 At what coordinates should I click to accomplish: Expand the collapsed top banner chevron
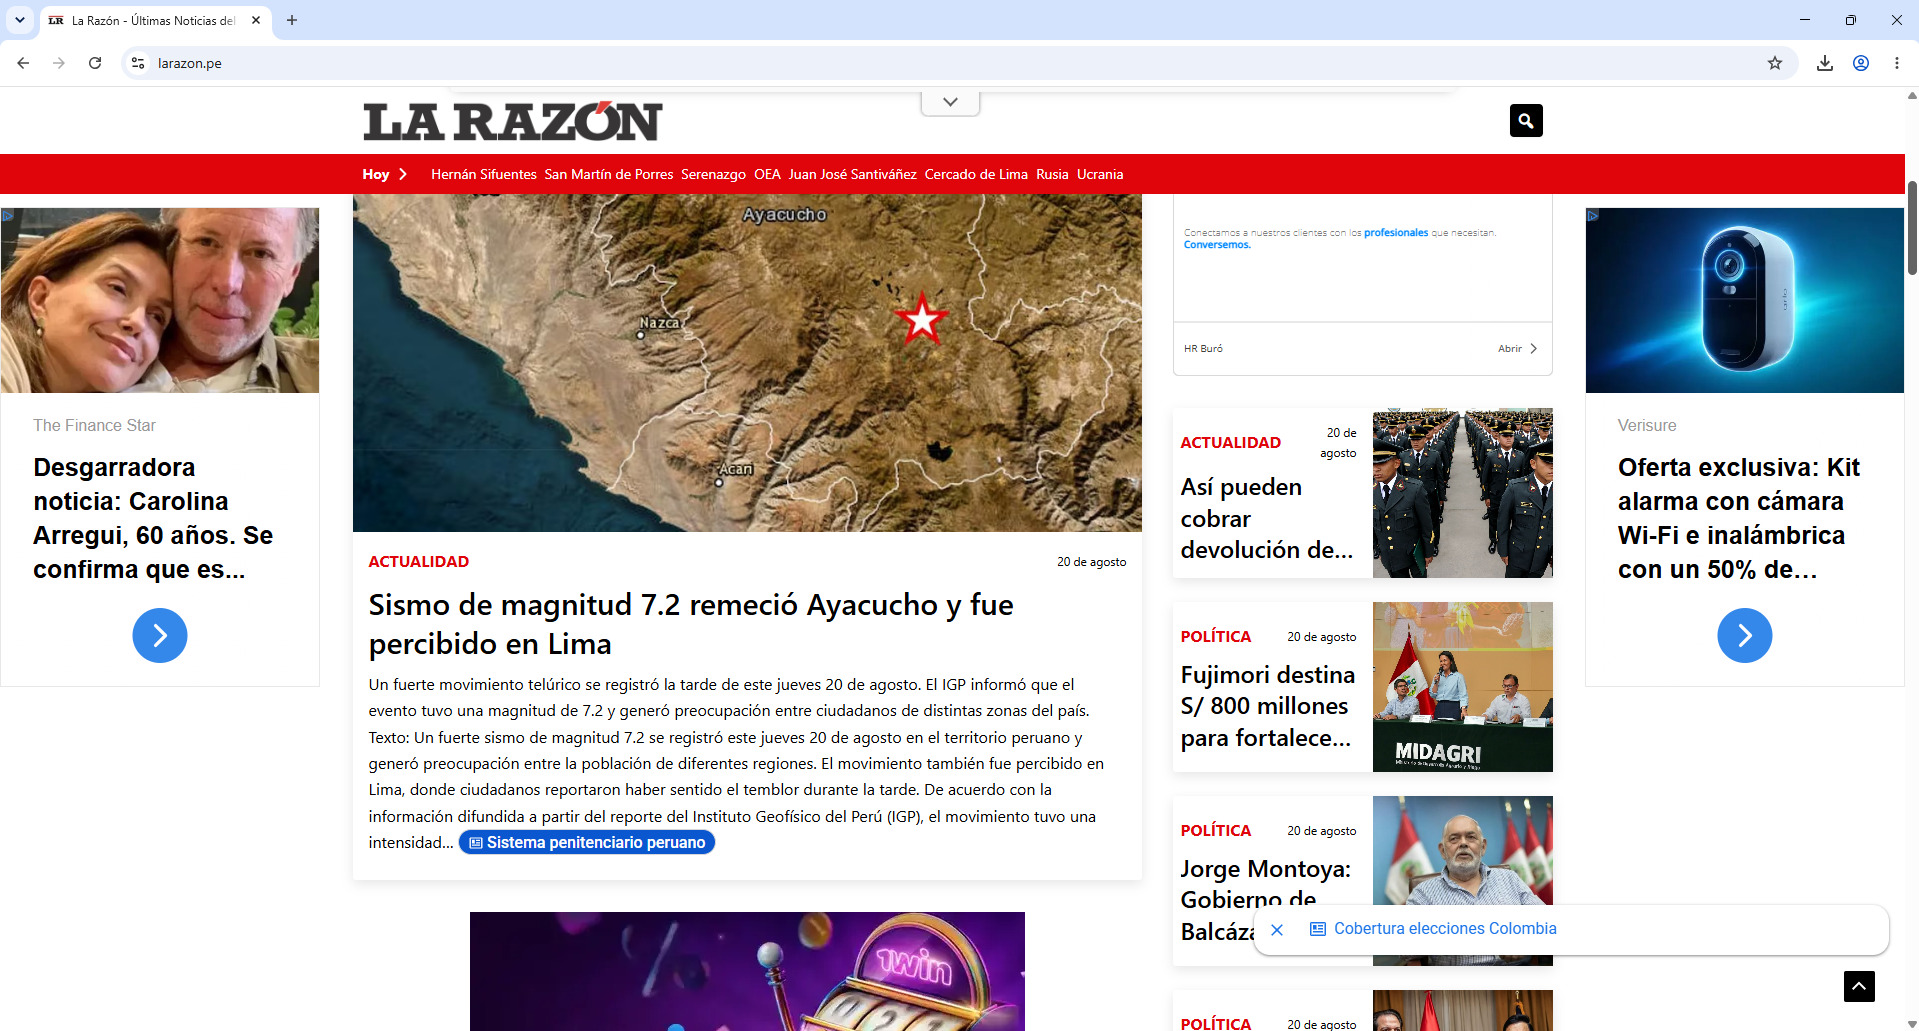[950, 102]
